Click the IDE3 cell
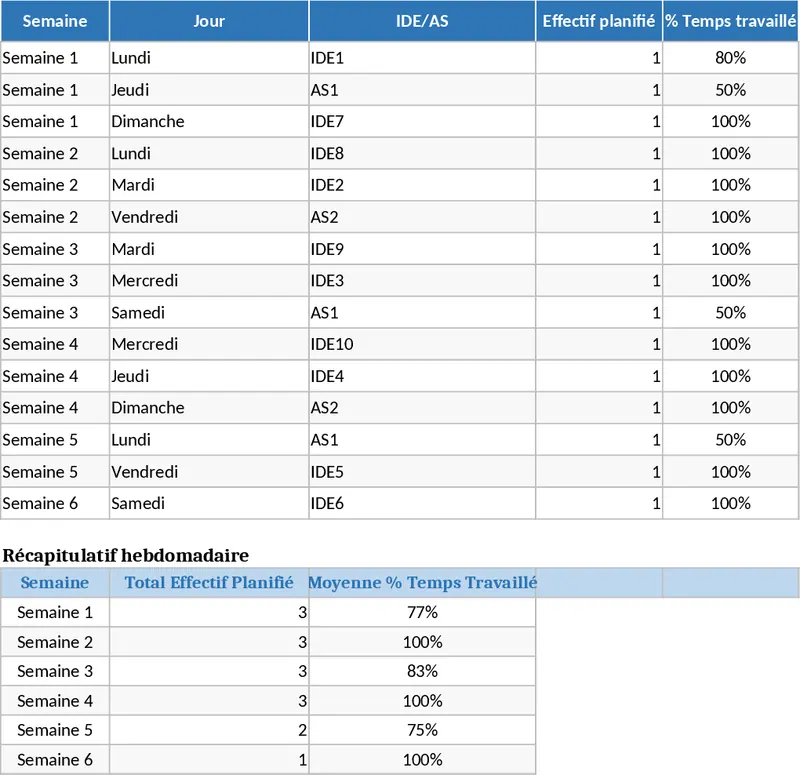 (422, 281)
